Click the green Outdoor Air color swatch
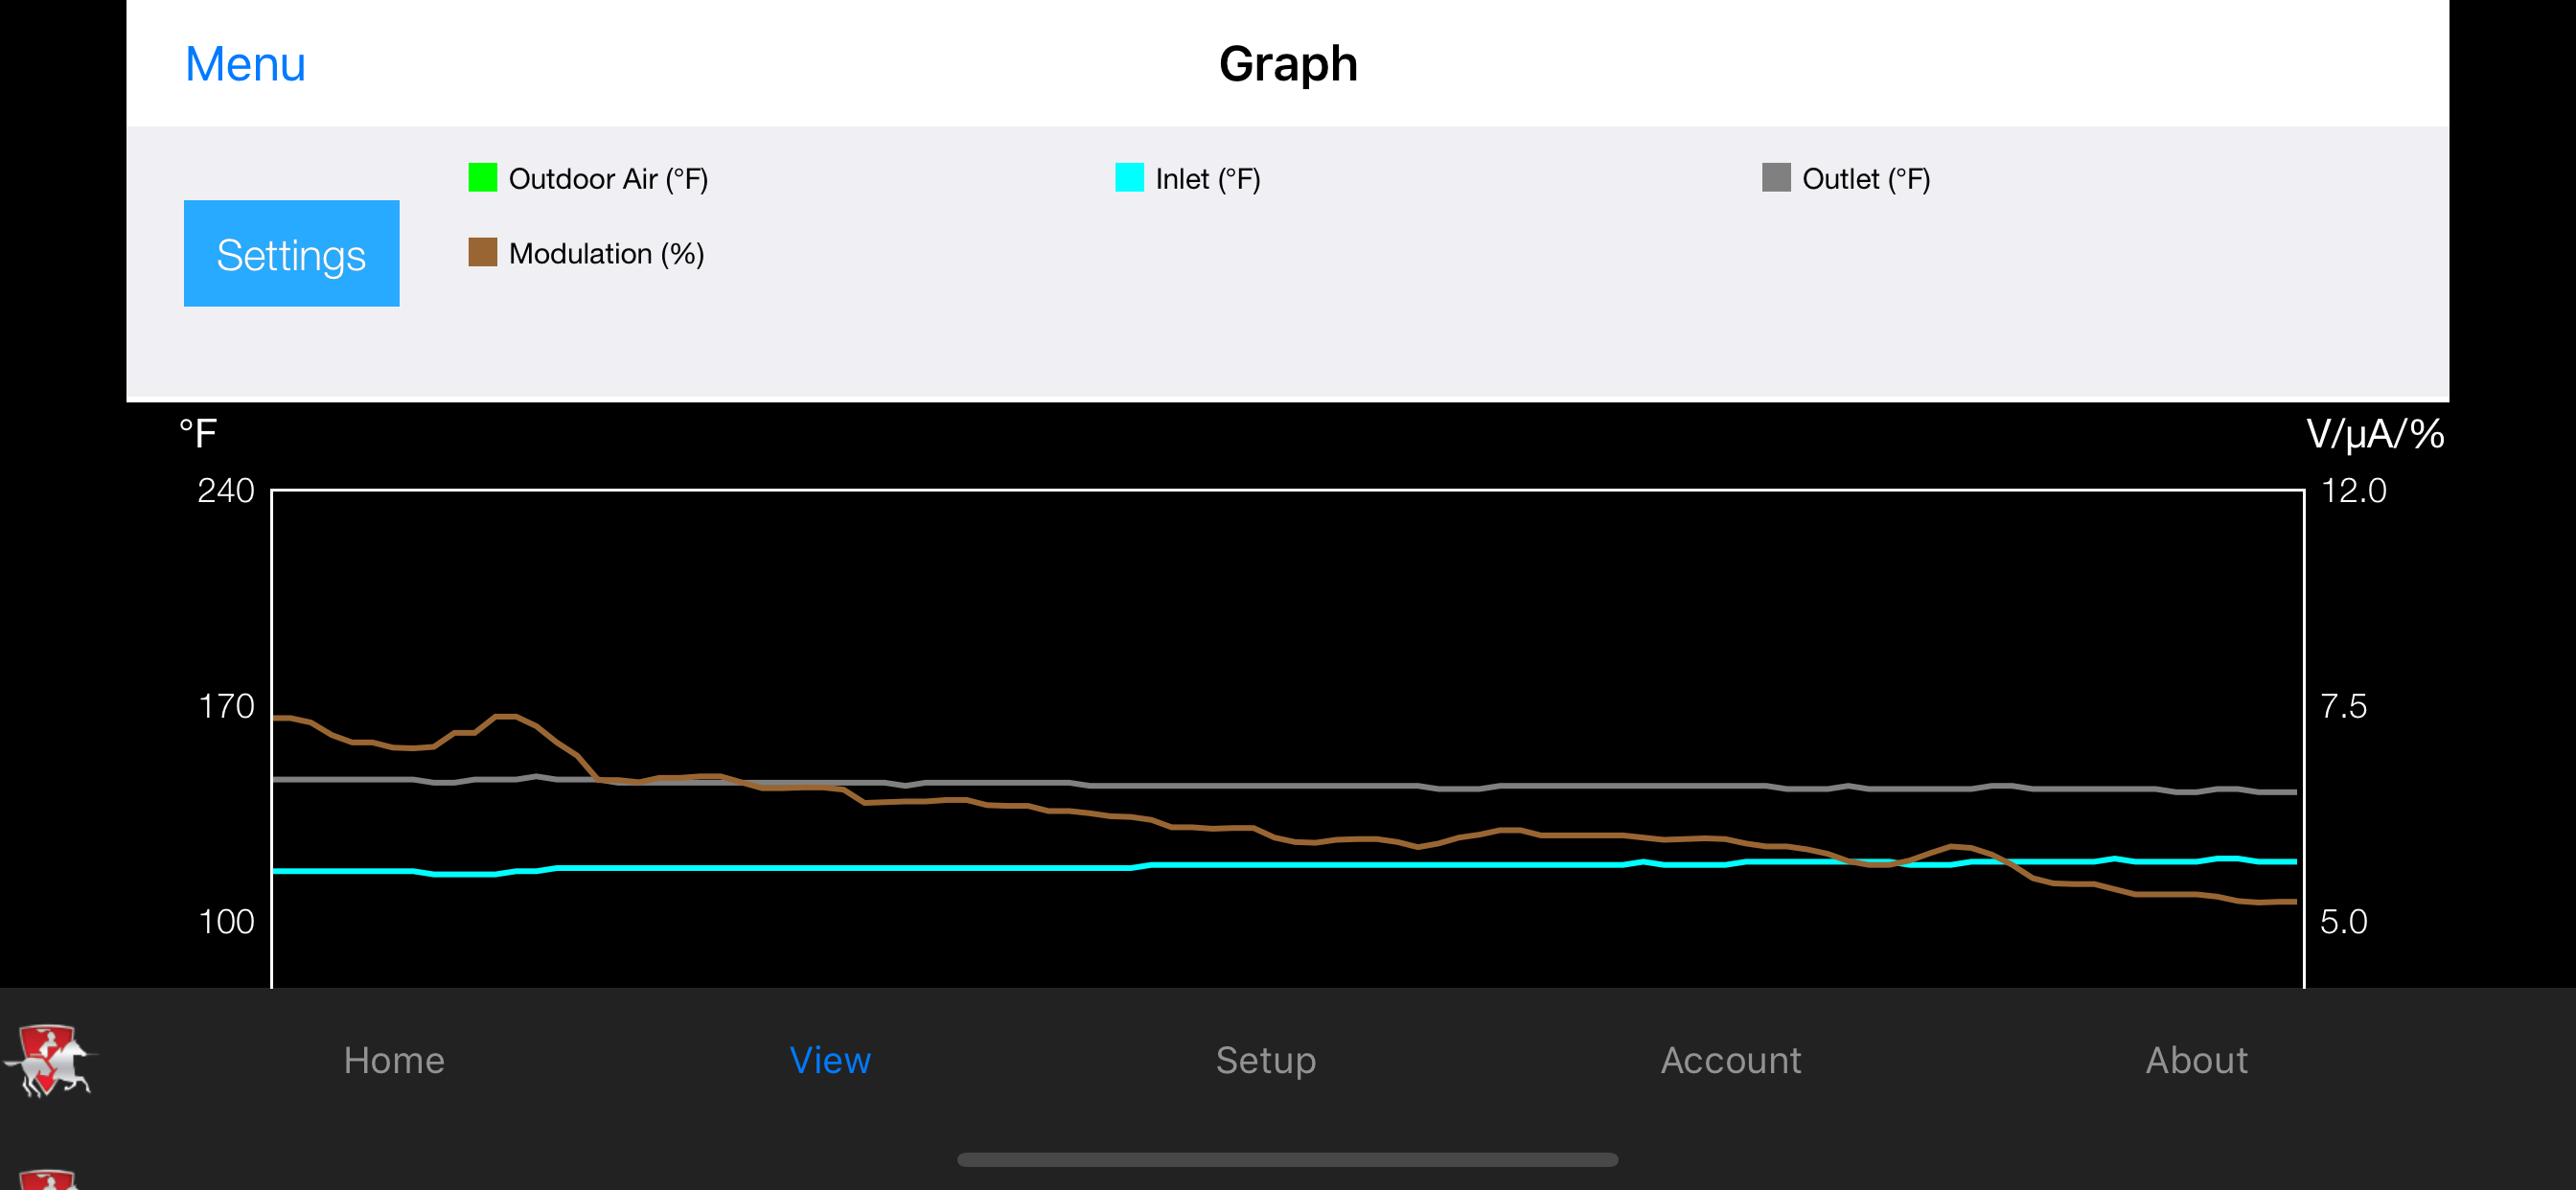 coord(483,178)
